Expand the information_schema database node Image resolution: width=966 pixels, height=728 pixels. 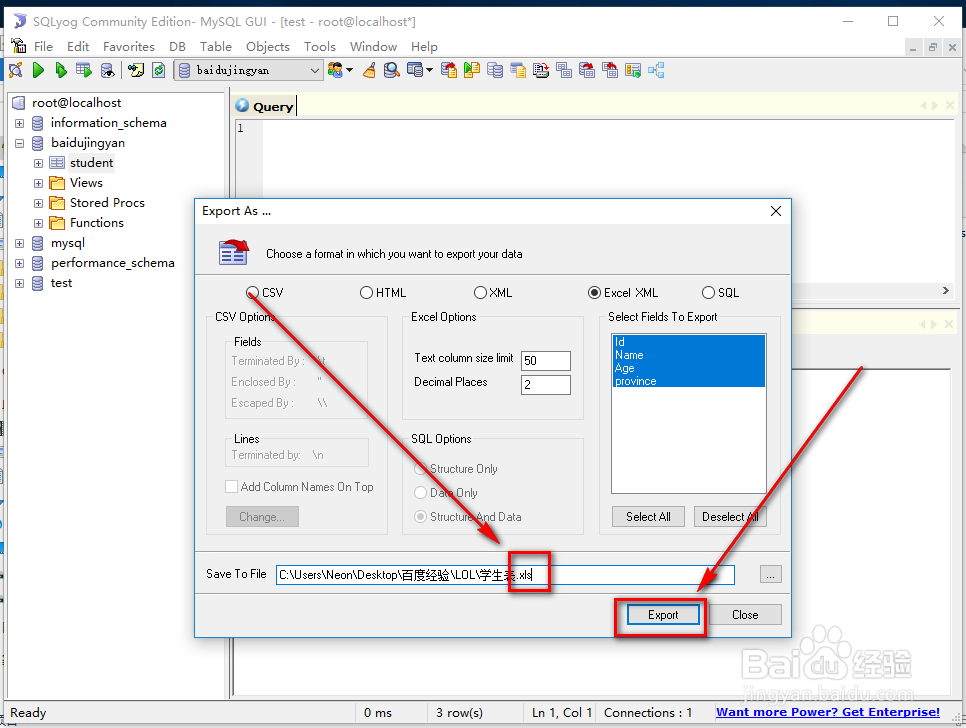(20, 123)
